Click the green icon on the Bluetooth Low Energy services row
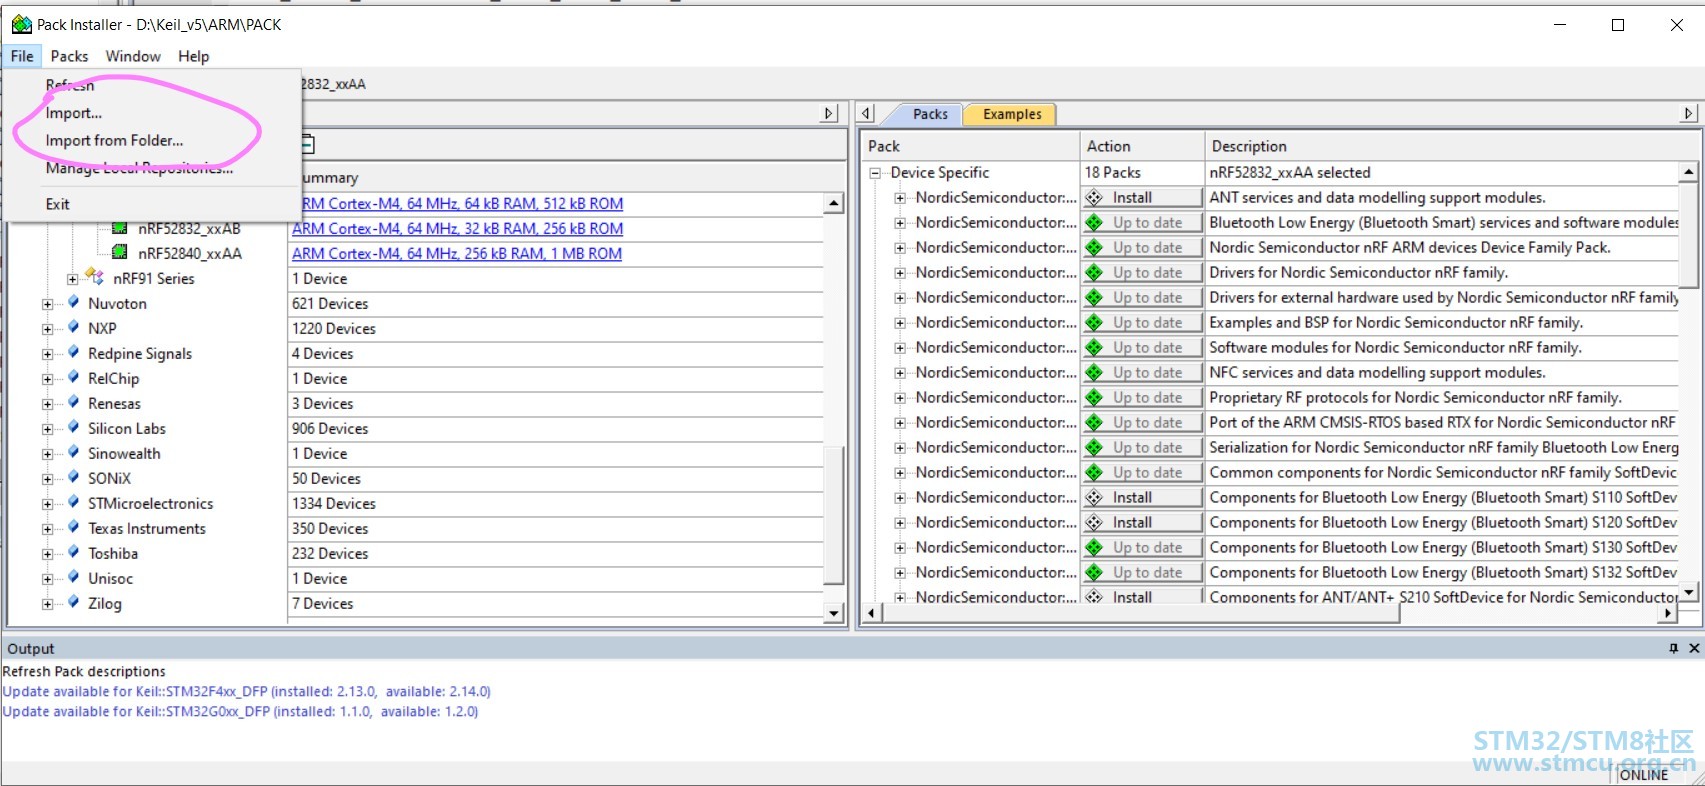Viewport: 1705px width, 786px height. click(1094, 222)
